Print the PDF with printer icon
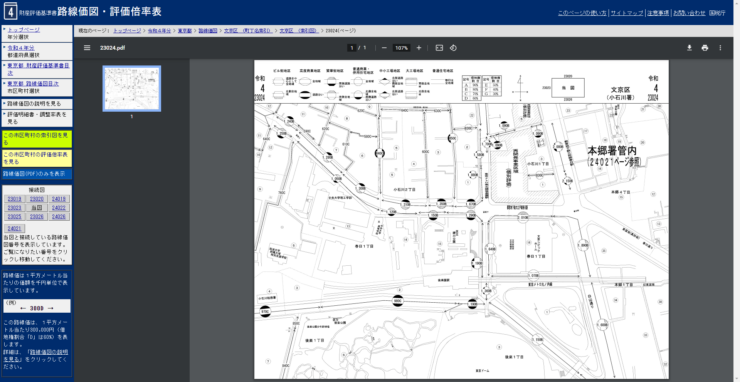Screen dimensions: 740x382 click(x=705, y=48)
